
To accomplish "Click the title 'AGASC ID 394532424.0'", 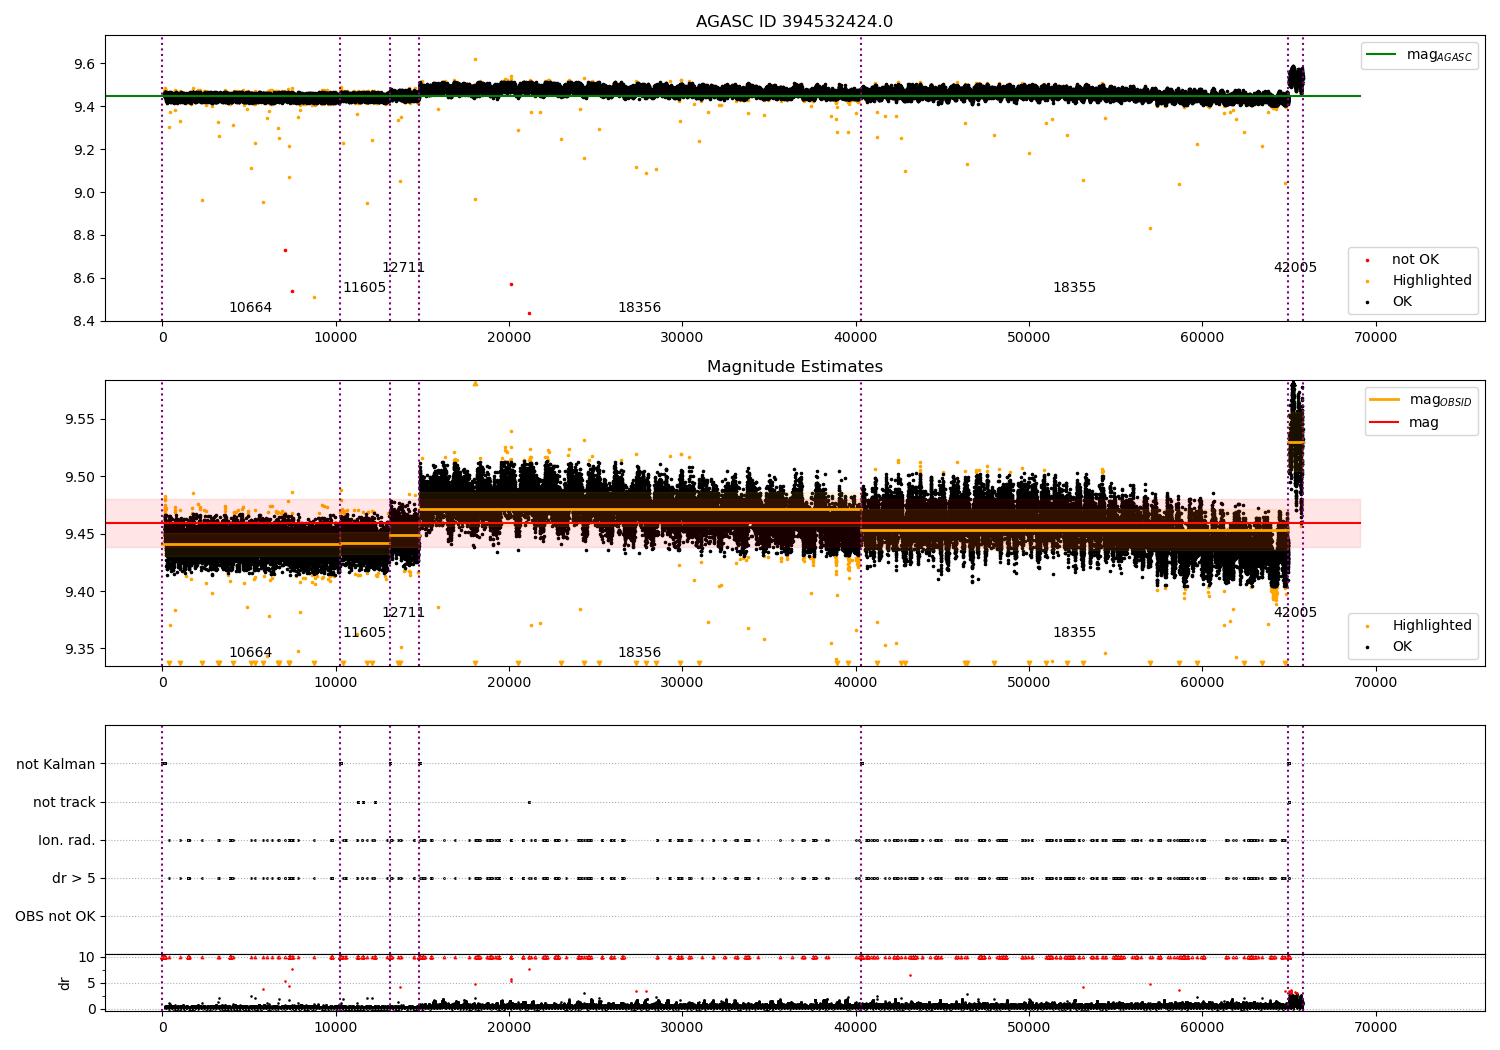I will tap(794, 22).
